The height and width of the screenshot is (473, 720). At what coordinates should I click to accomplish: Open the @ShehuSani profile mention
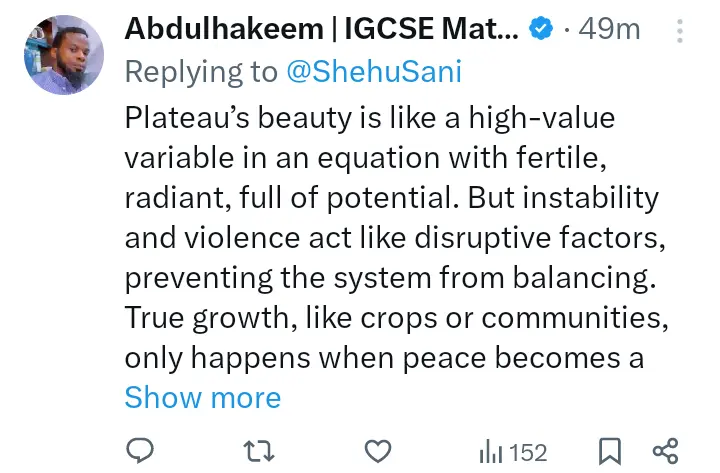point(374,73)
